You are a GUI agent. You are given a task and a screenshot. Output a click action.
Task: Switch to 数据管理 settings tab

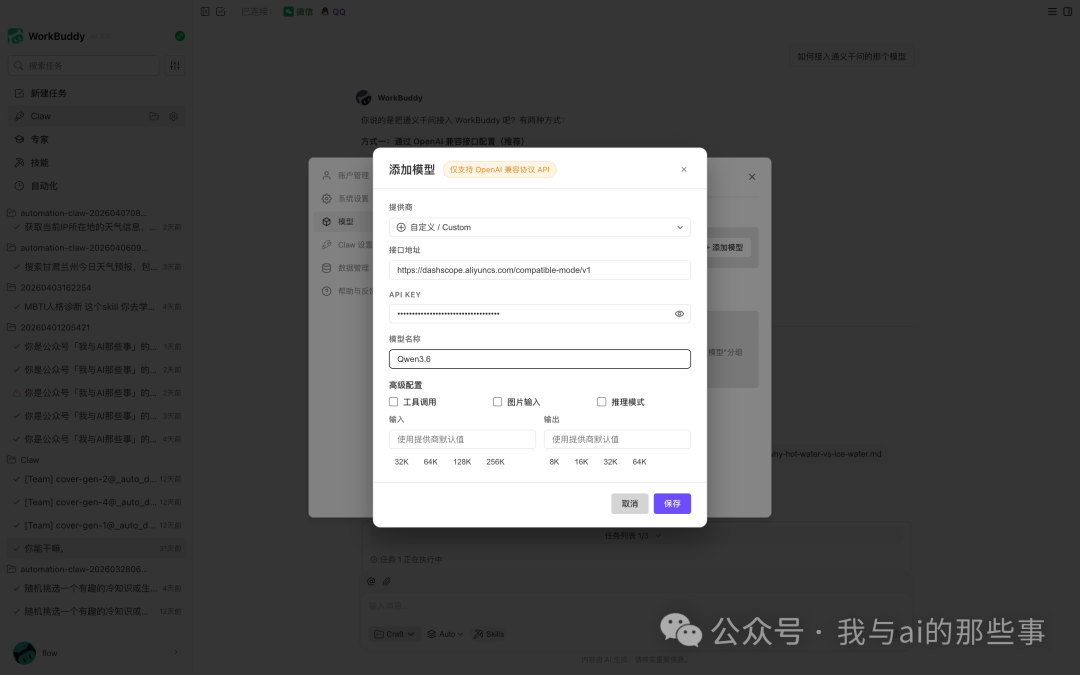point(345,268)
